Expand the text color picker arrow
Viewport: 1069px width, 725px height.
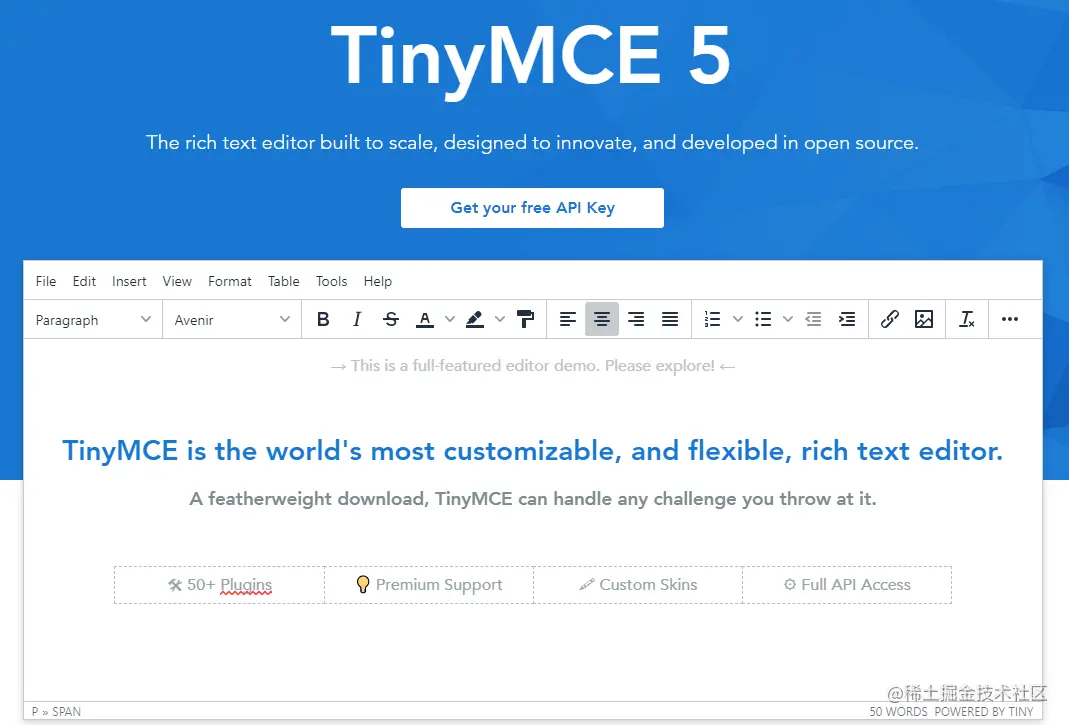click(450, 319)
